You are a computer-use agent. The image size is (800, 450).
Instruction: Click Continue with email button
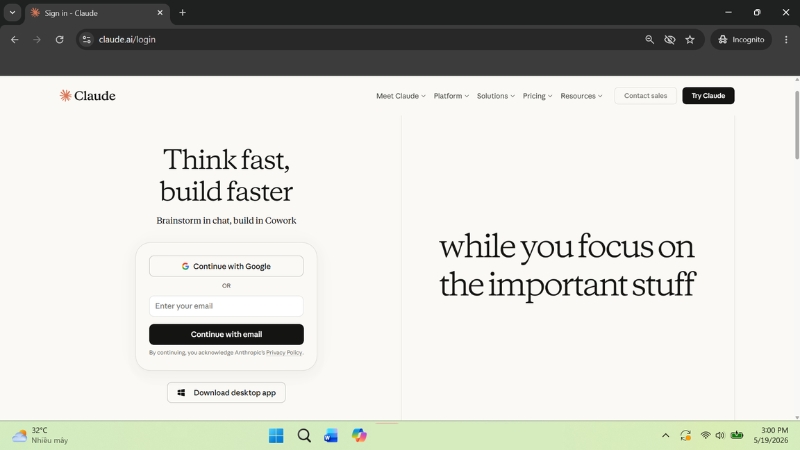(x=226, y=334)
